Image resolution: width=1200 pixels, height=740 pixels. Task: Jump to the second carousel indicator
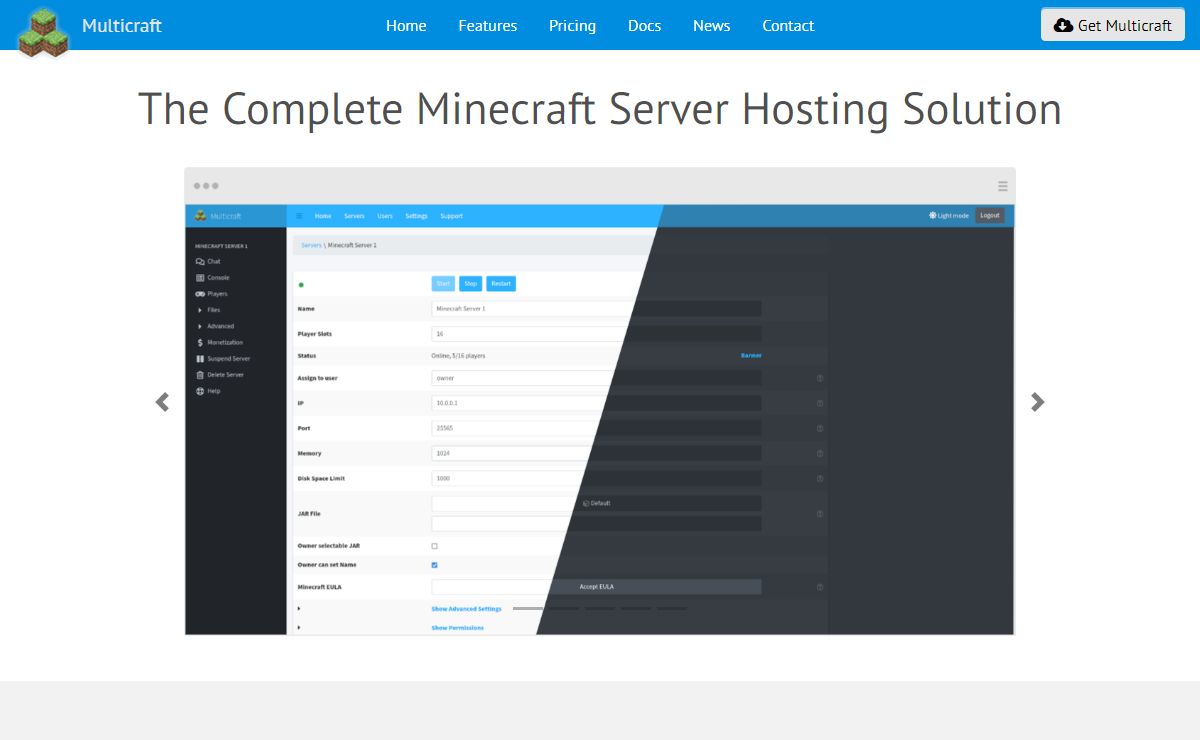click(x=564, y=608)
